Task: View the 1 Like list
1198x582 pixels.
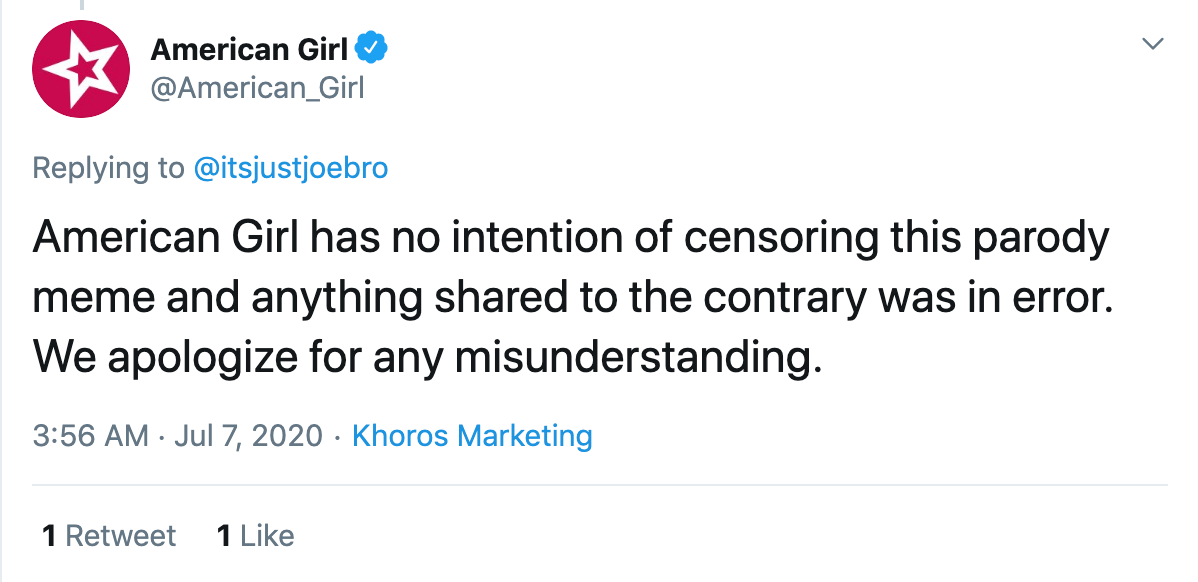Action: point(255,535)
